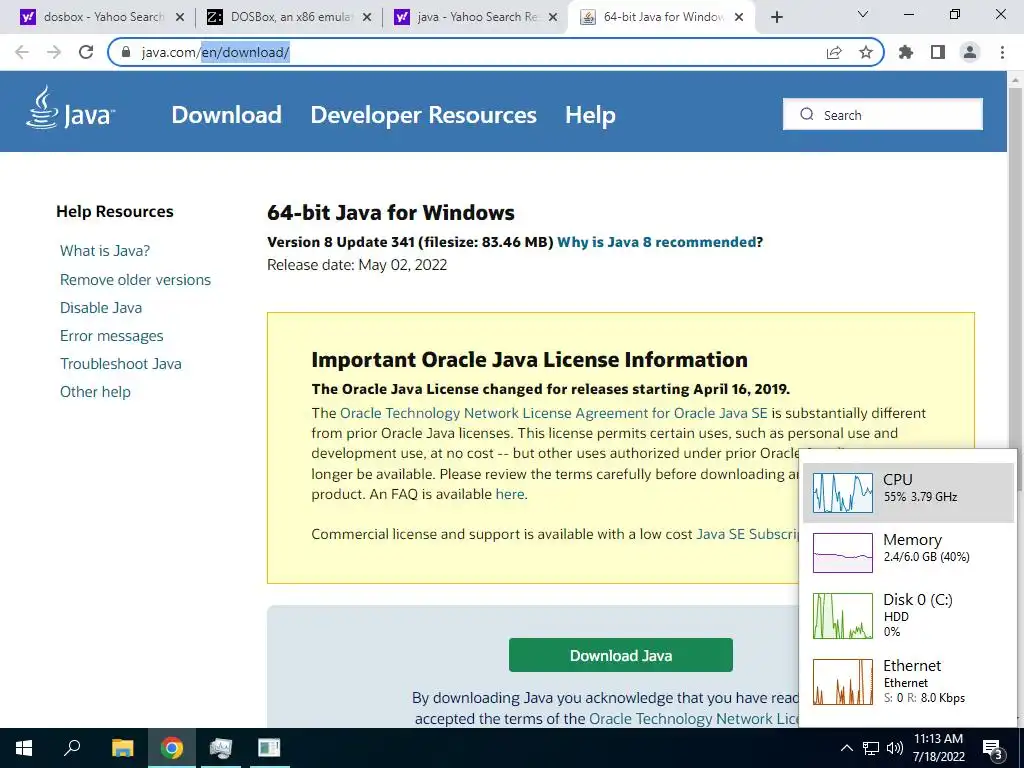Open the Extensions puzzle icon
This screenshot has width=1024, height=768.
coord(906,52)
